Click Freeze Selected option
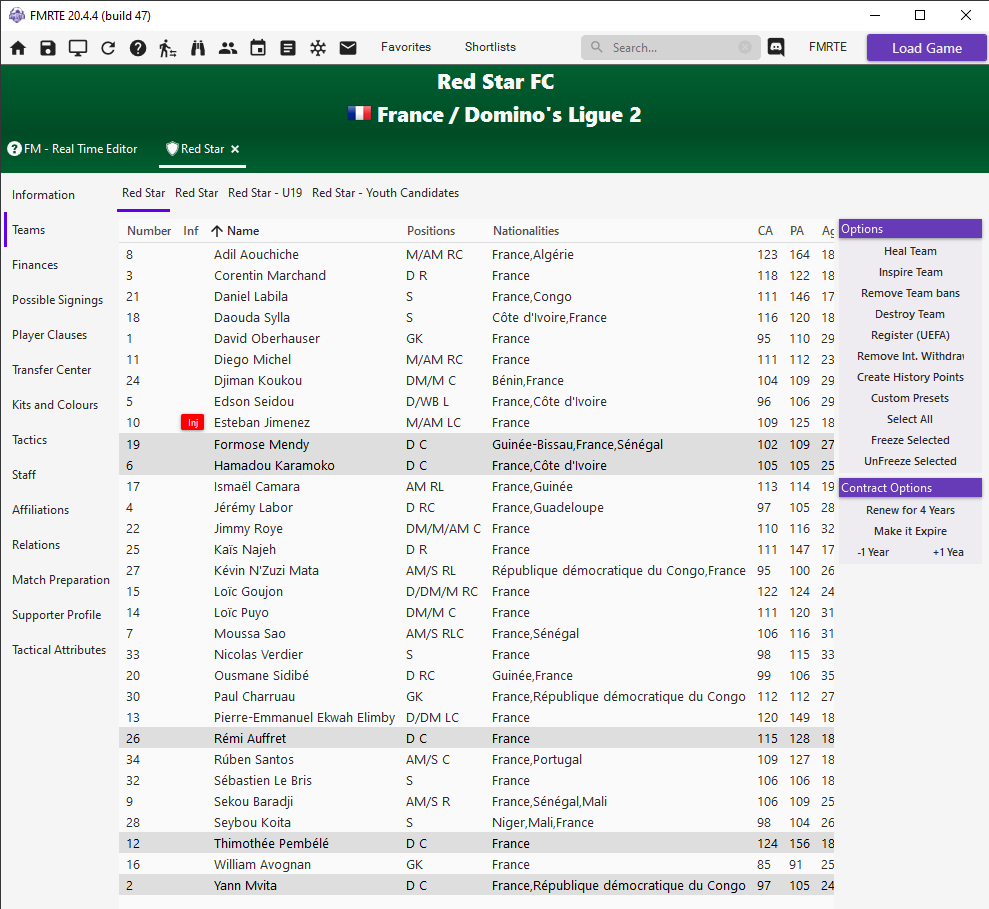This screenshot has width=989, height=909. pos(910,440)
